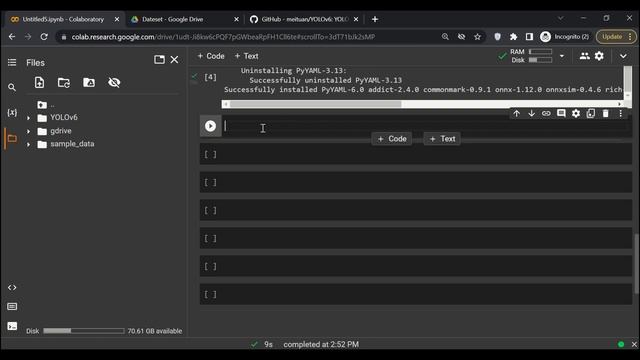Upload file to session storage
640x360 pixels.
point(39,82)
